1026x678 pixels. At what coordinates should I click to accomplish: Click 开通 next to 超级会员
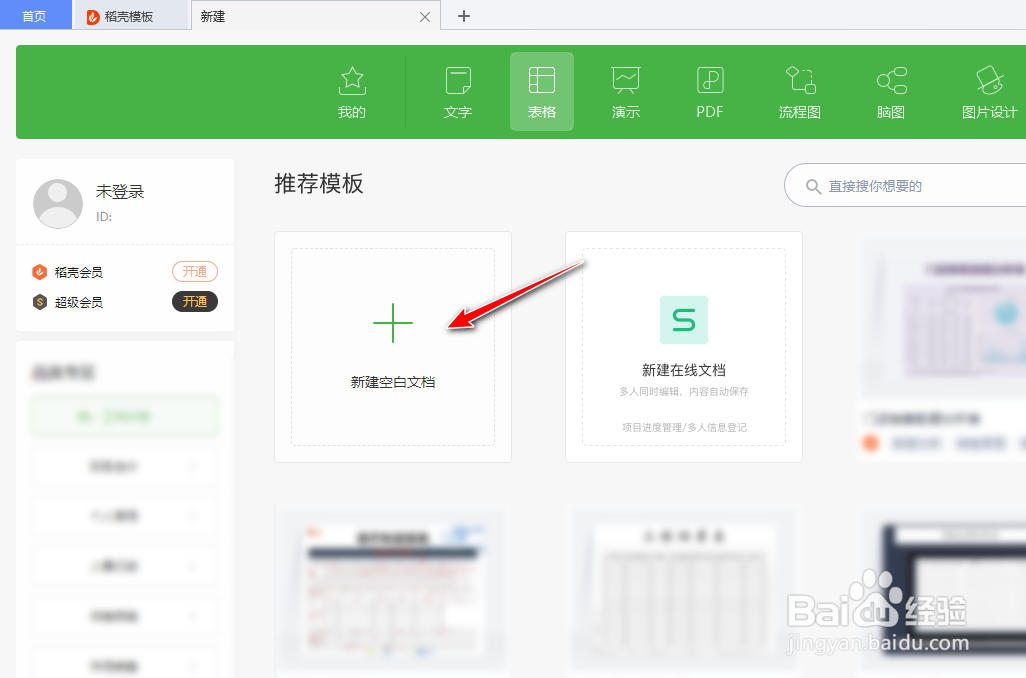(194, 301)
